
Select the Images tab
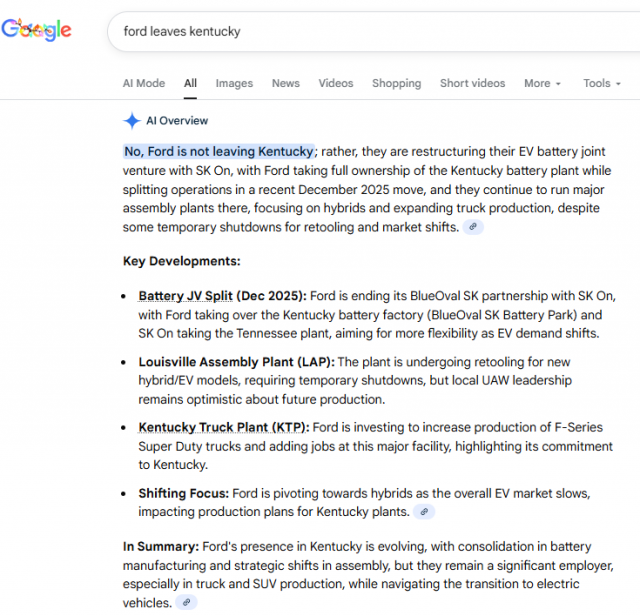(x=234, y=84)
